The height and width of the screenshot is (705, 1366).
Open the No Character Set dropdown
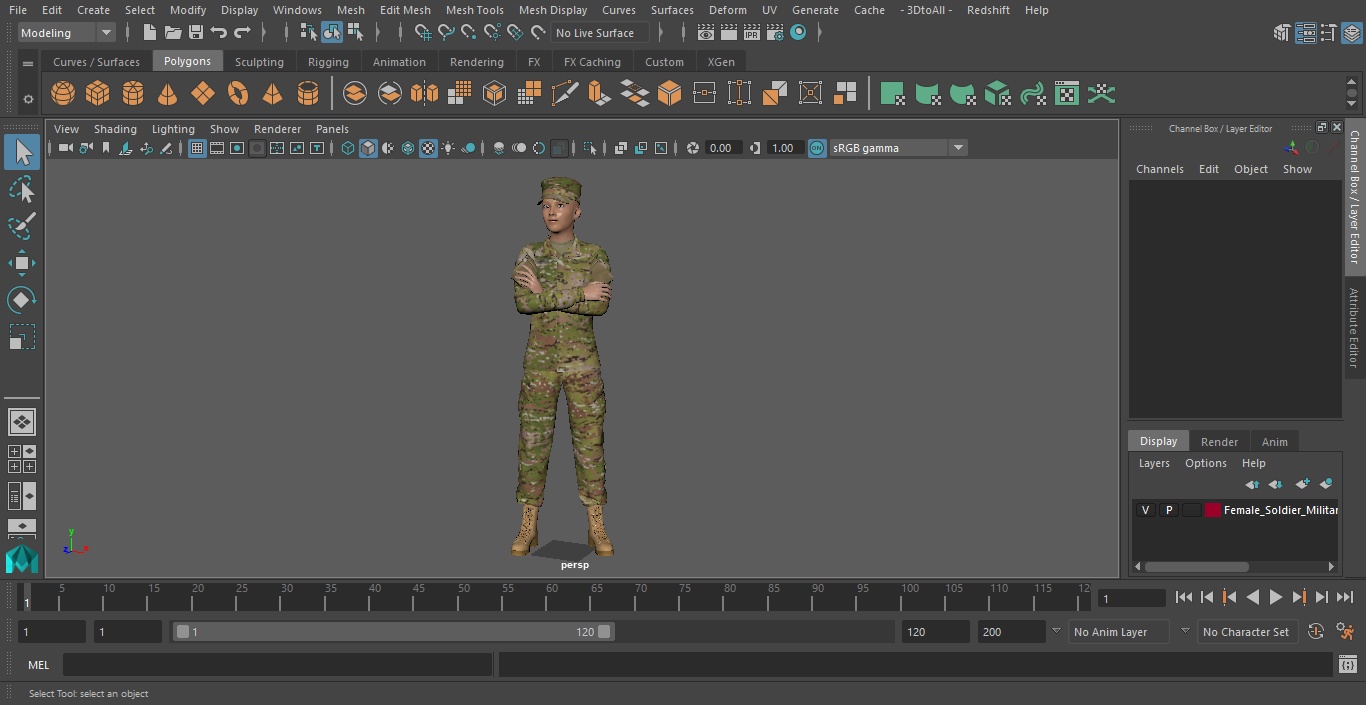1247,632
